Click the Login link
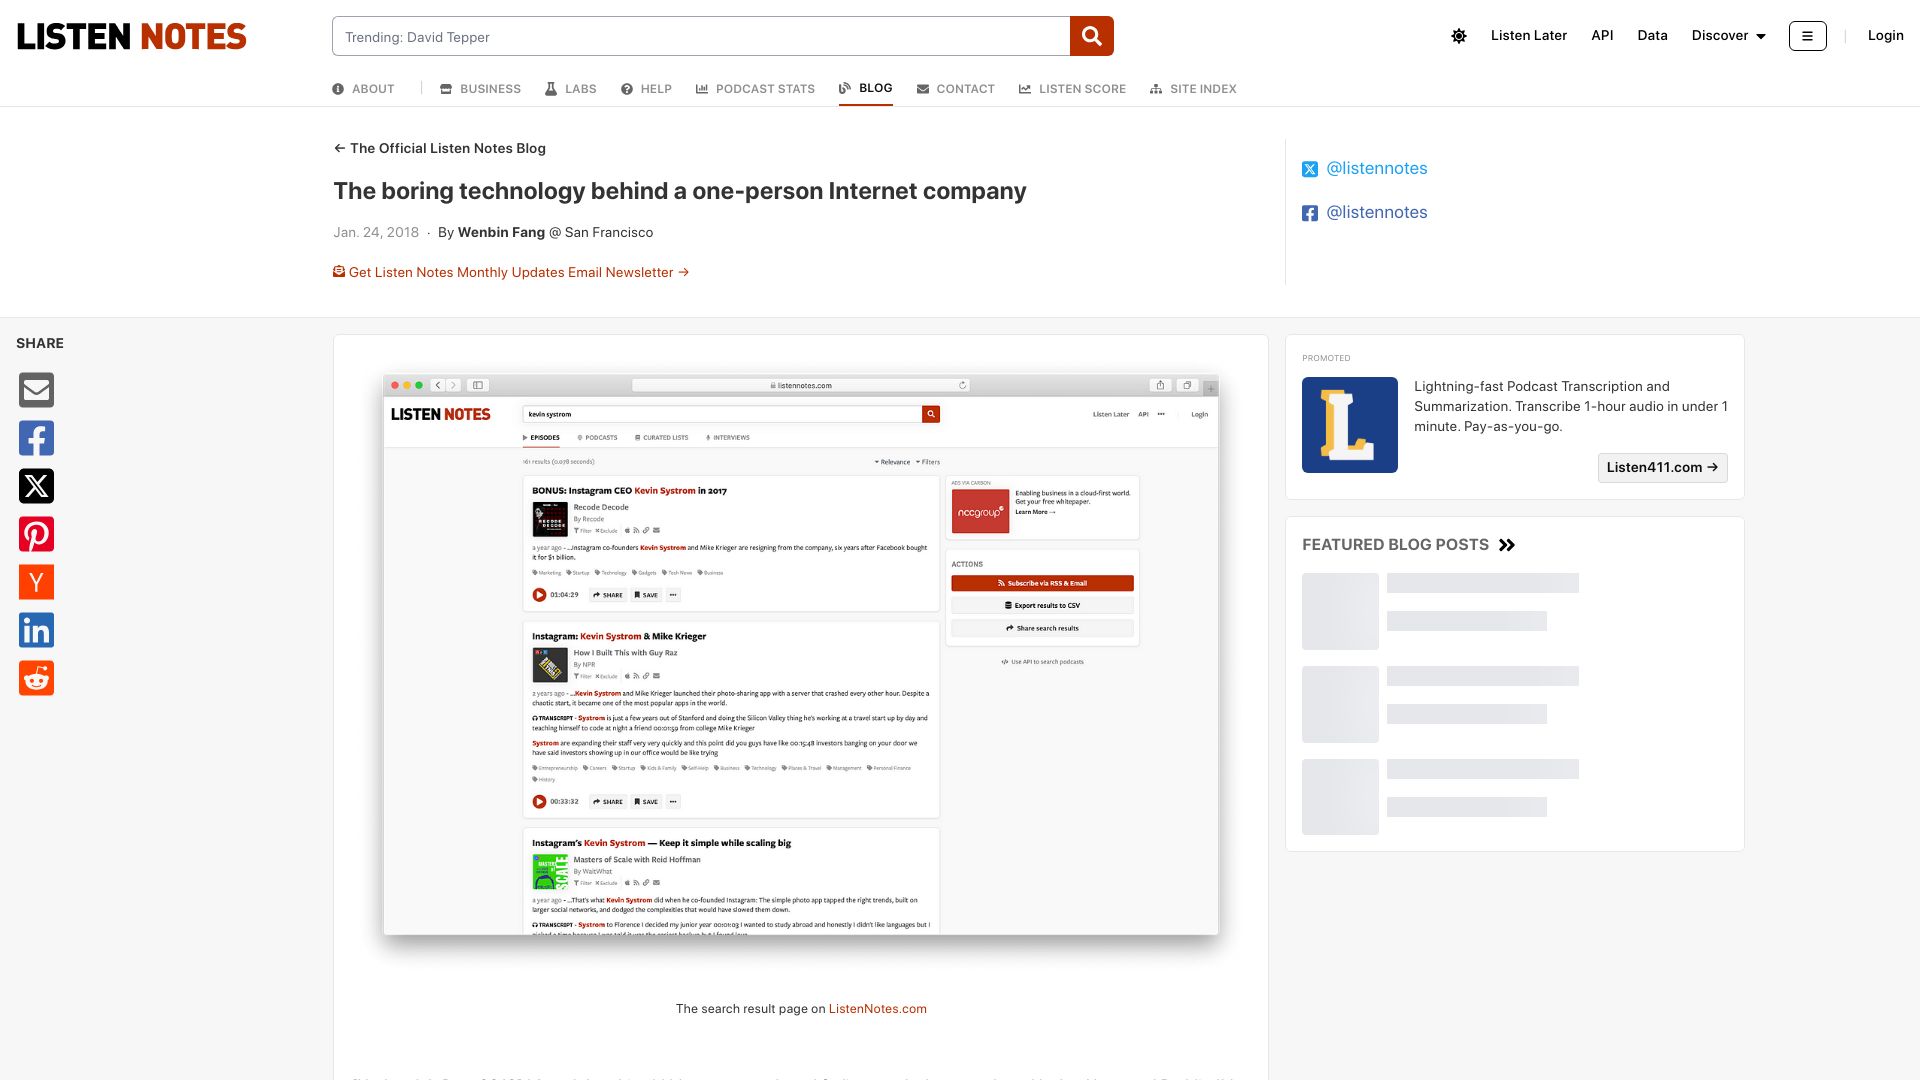 1885,36
